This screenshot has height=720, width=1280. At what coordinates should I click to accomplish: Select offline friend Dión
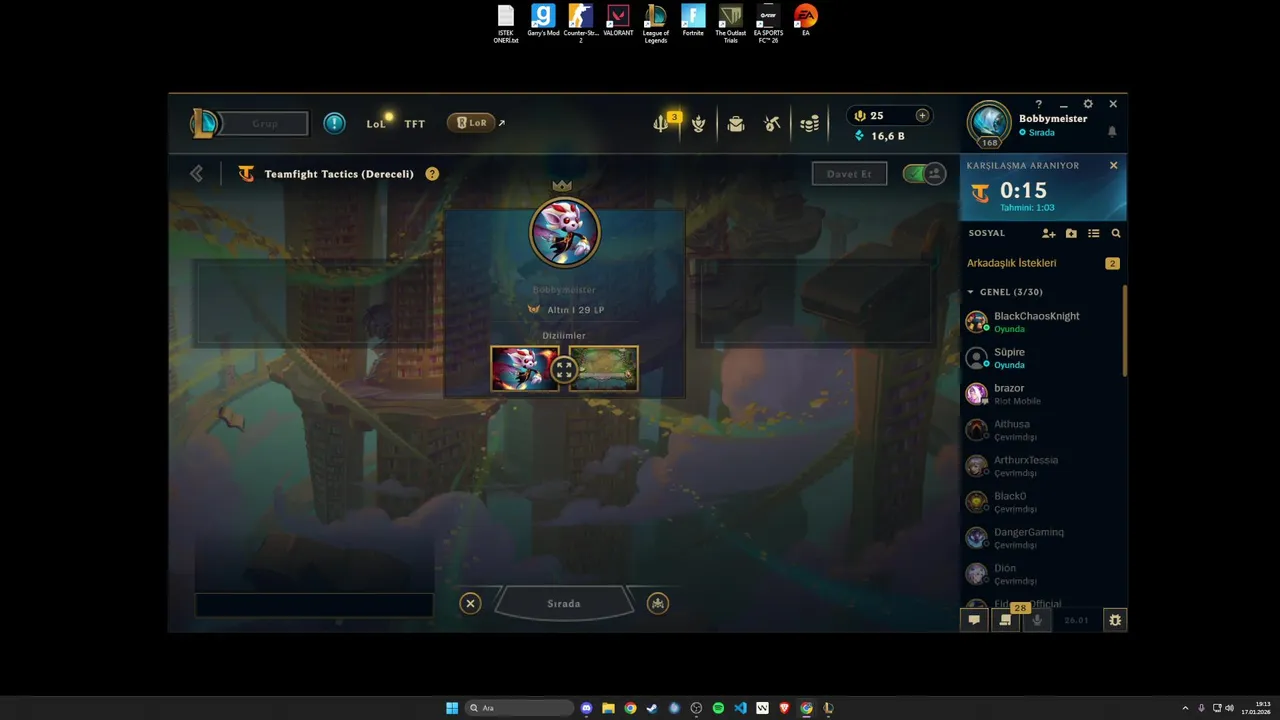[x=1041, y=574]
